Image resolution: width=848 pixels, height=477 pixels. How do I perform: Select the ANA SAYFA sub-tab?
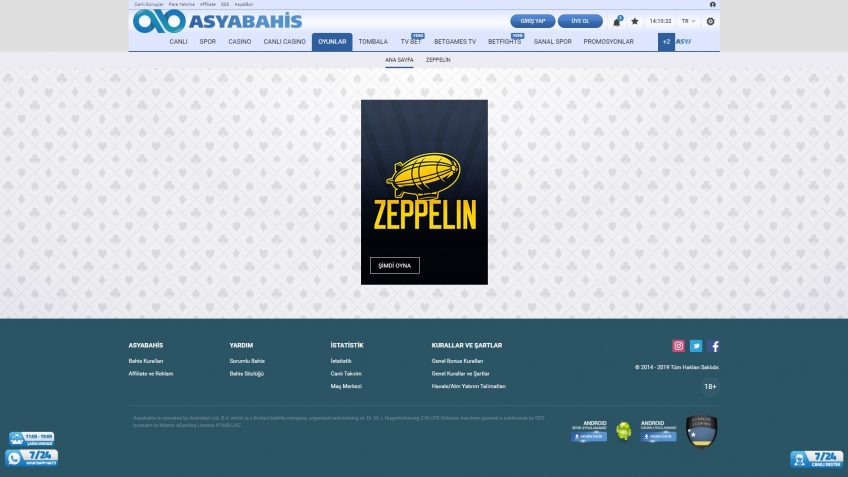point(399,60)
